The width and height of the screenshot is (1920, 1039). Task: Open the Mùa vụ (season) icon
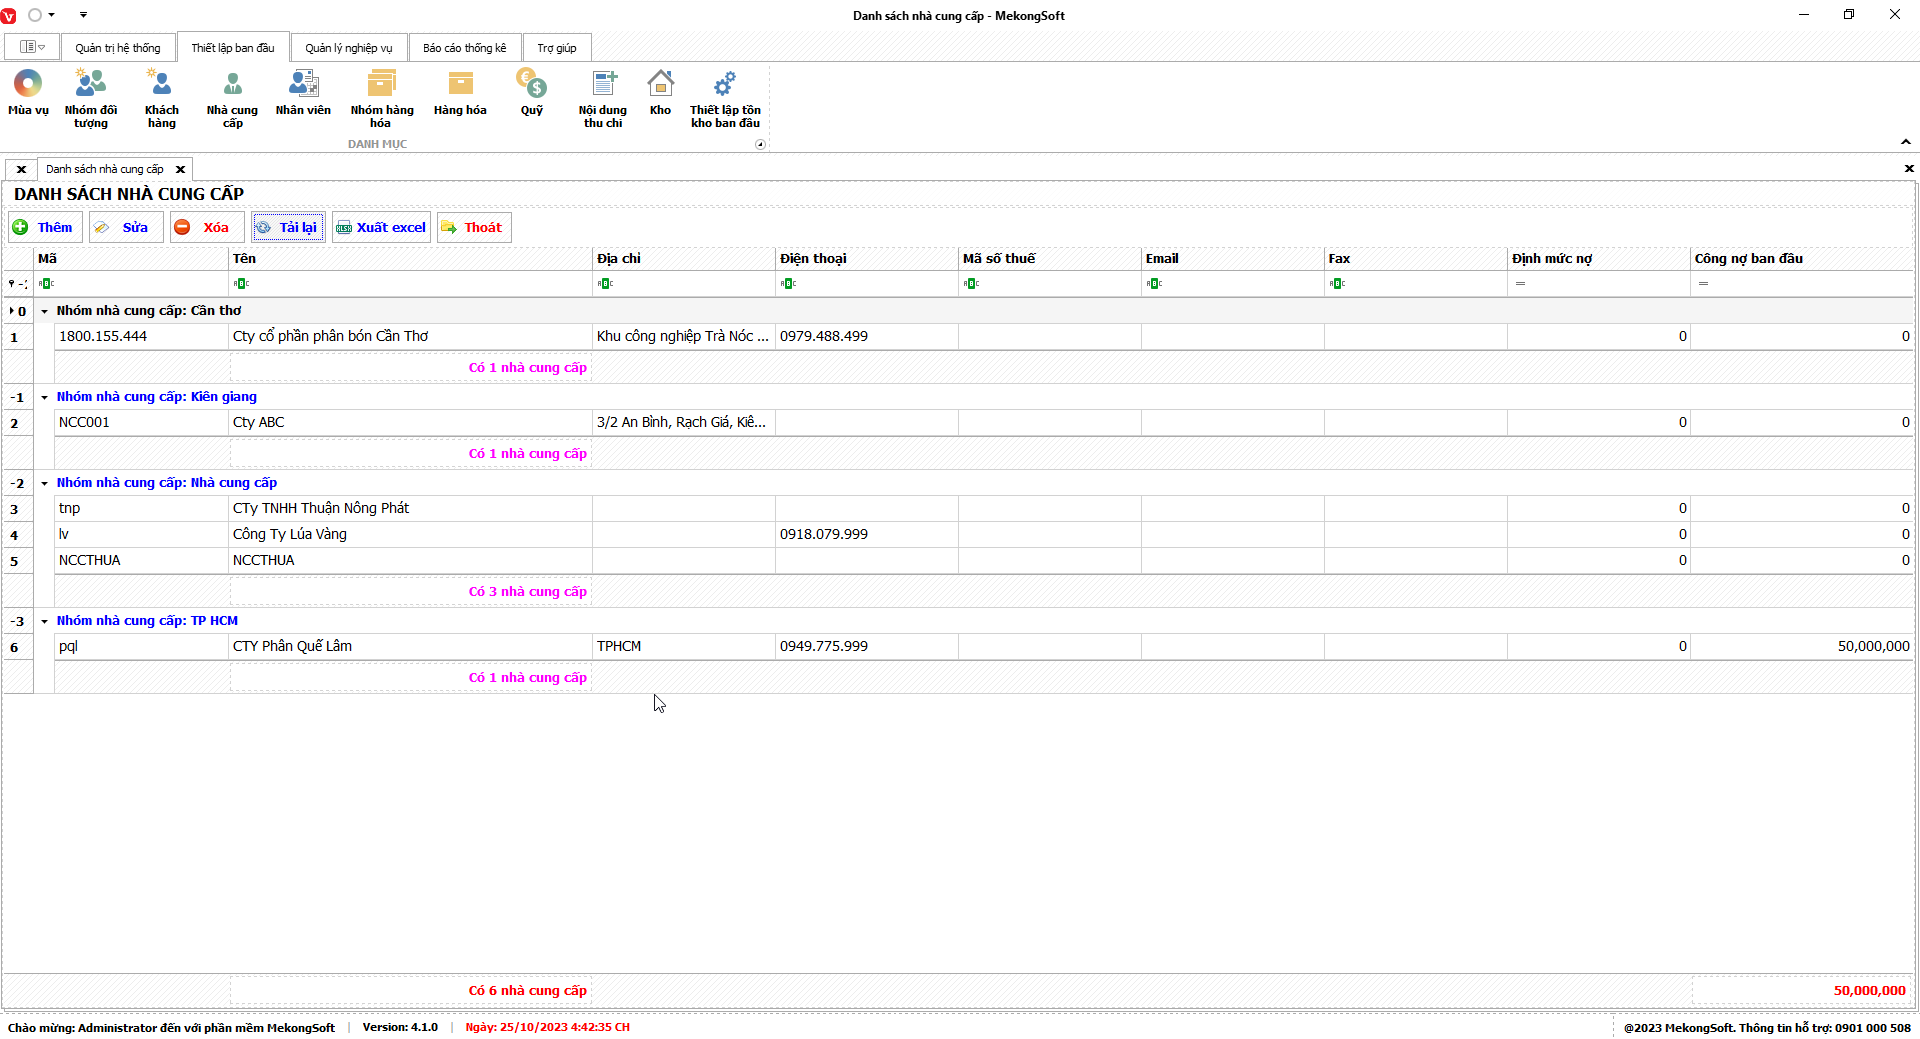[28, 93]
